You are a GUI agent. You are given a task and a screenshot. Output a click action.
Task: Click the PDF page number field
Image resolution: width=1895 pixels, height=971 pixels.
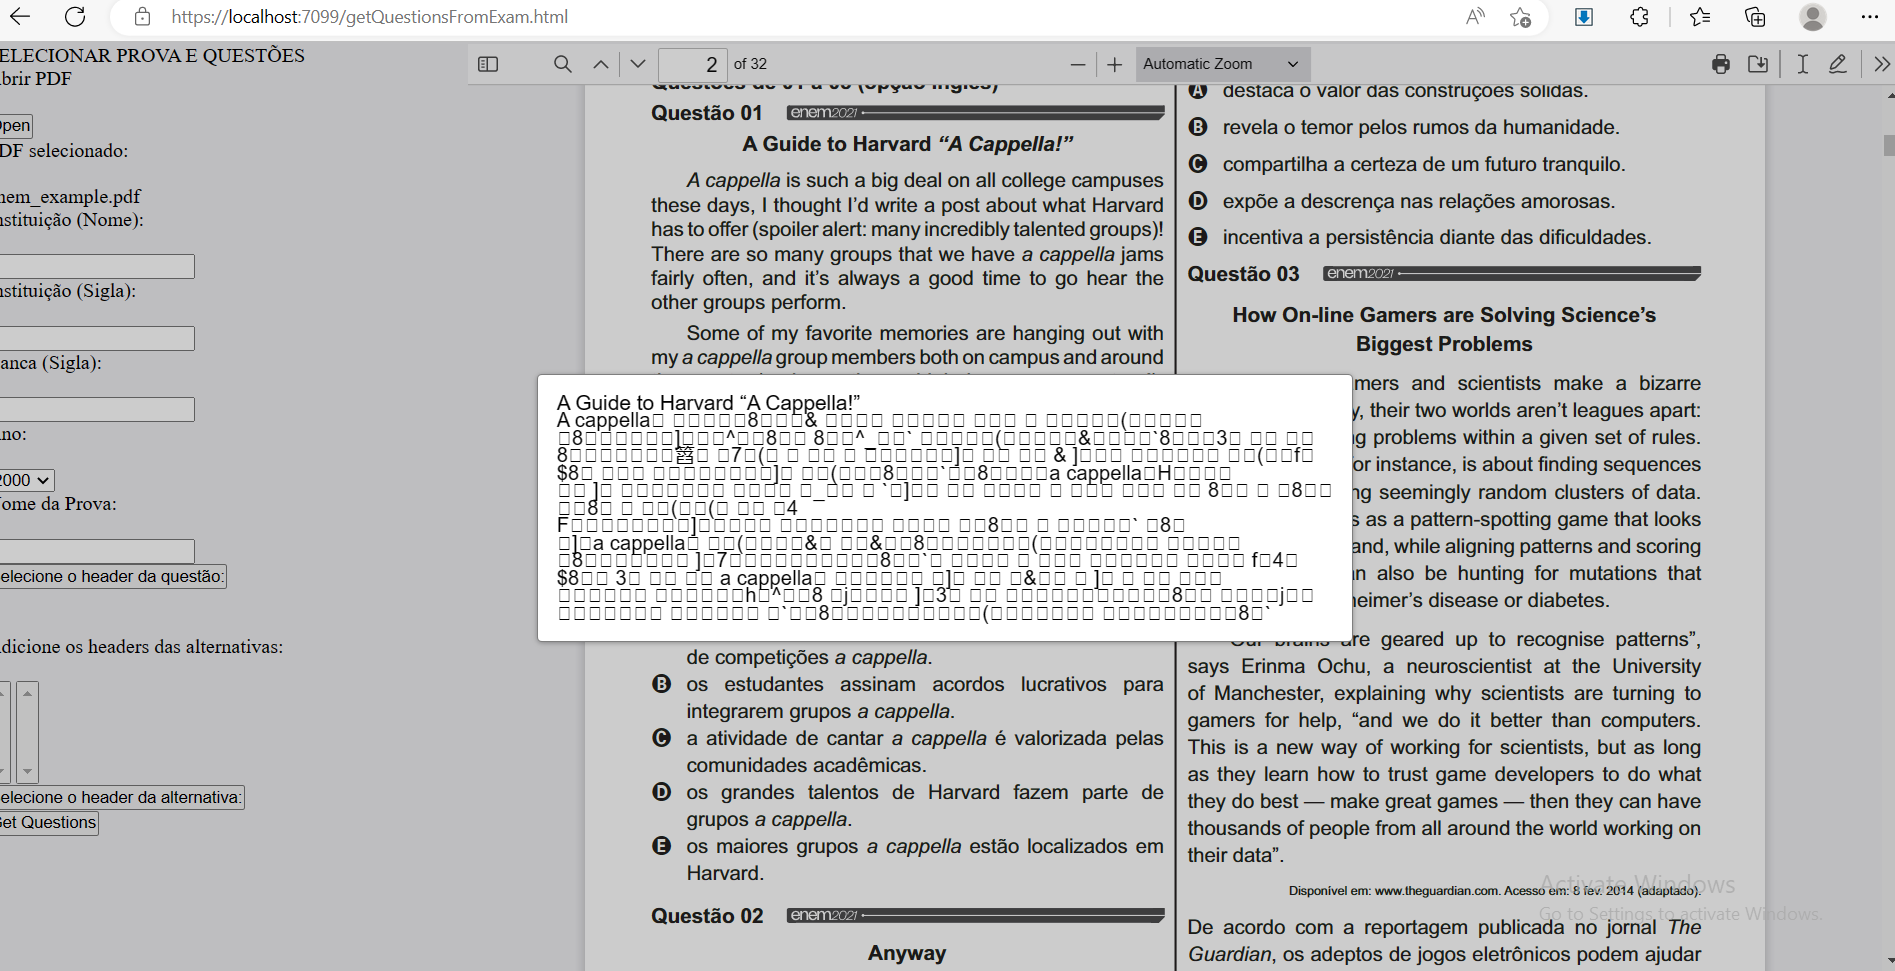coord(692,64)
